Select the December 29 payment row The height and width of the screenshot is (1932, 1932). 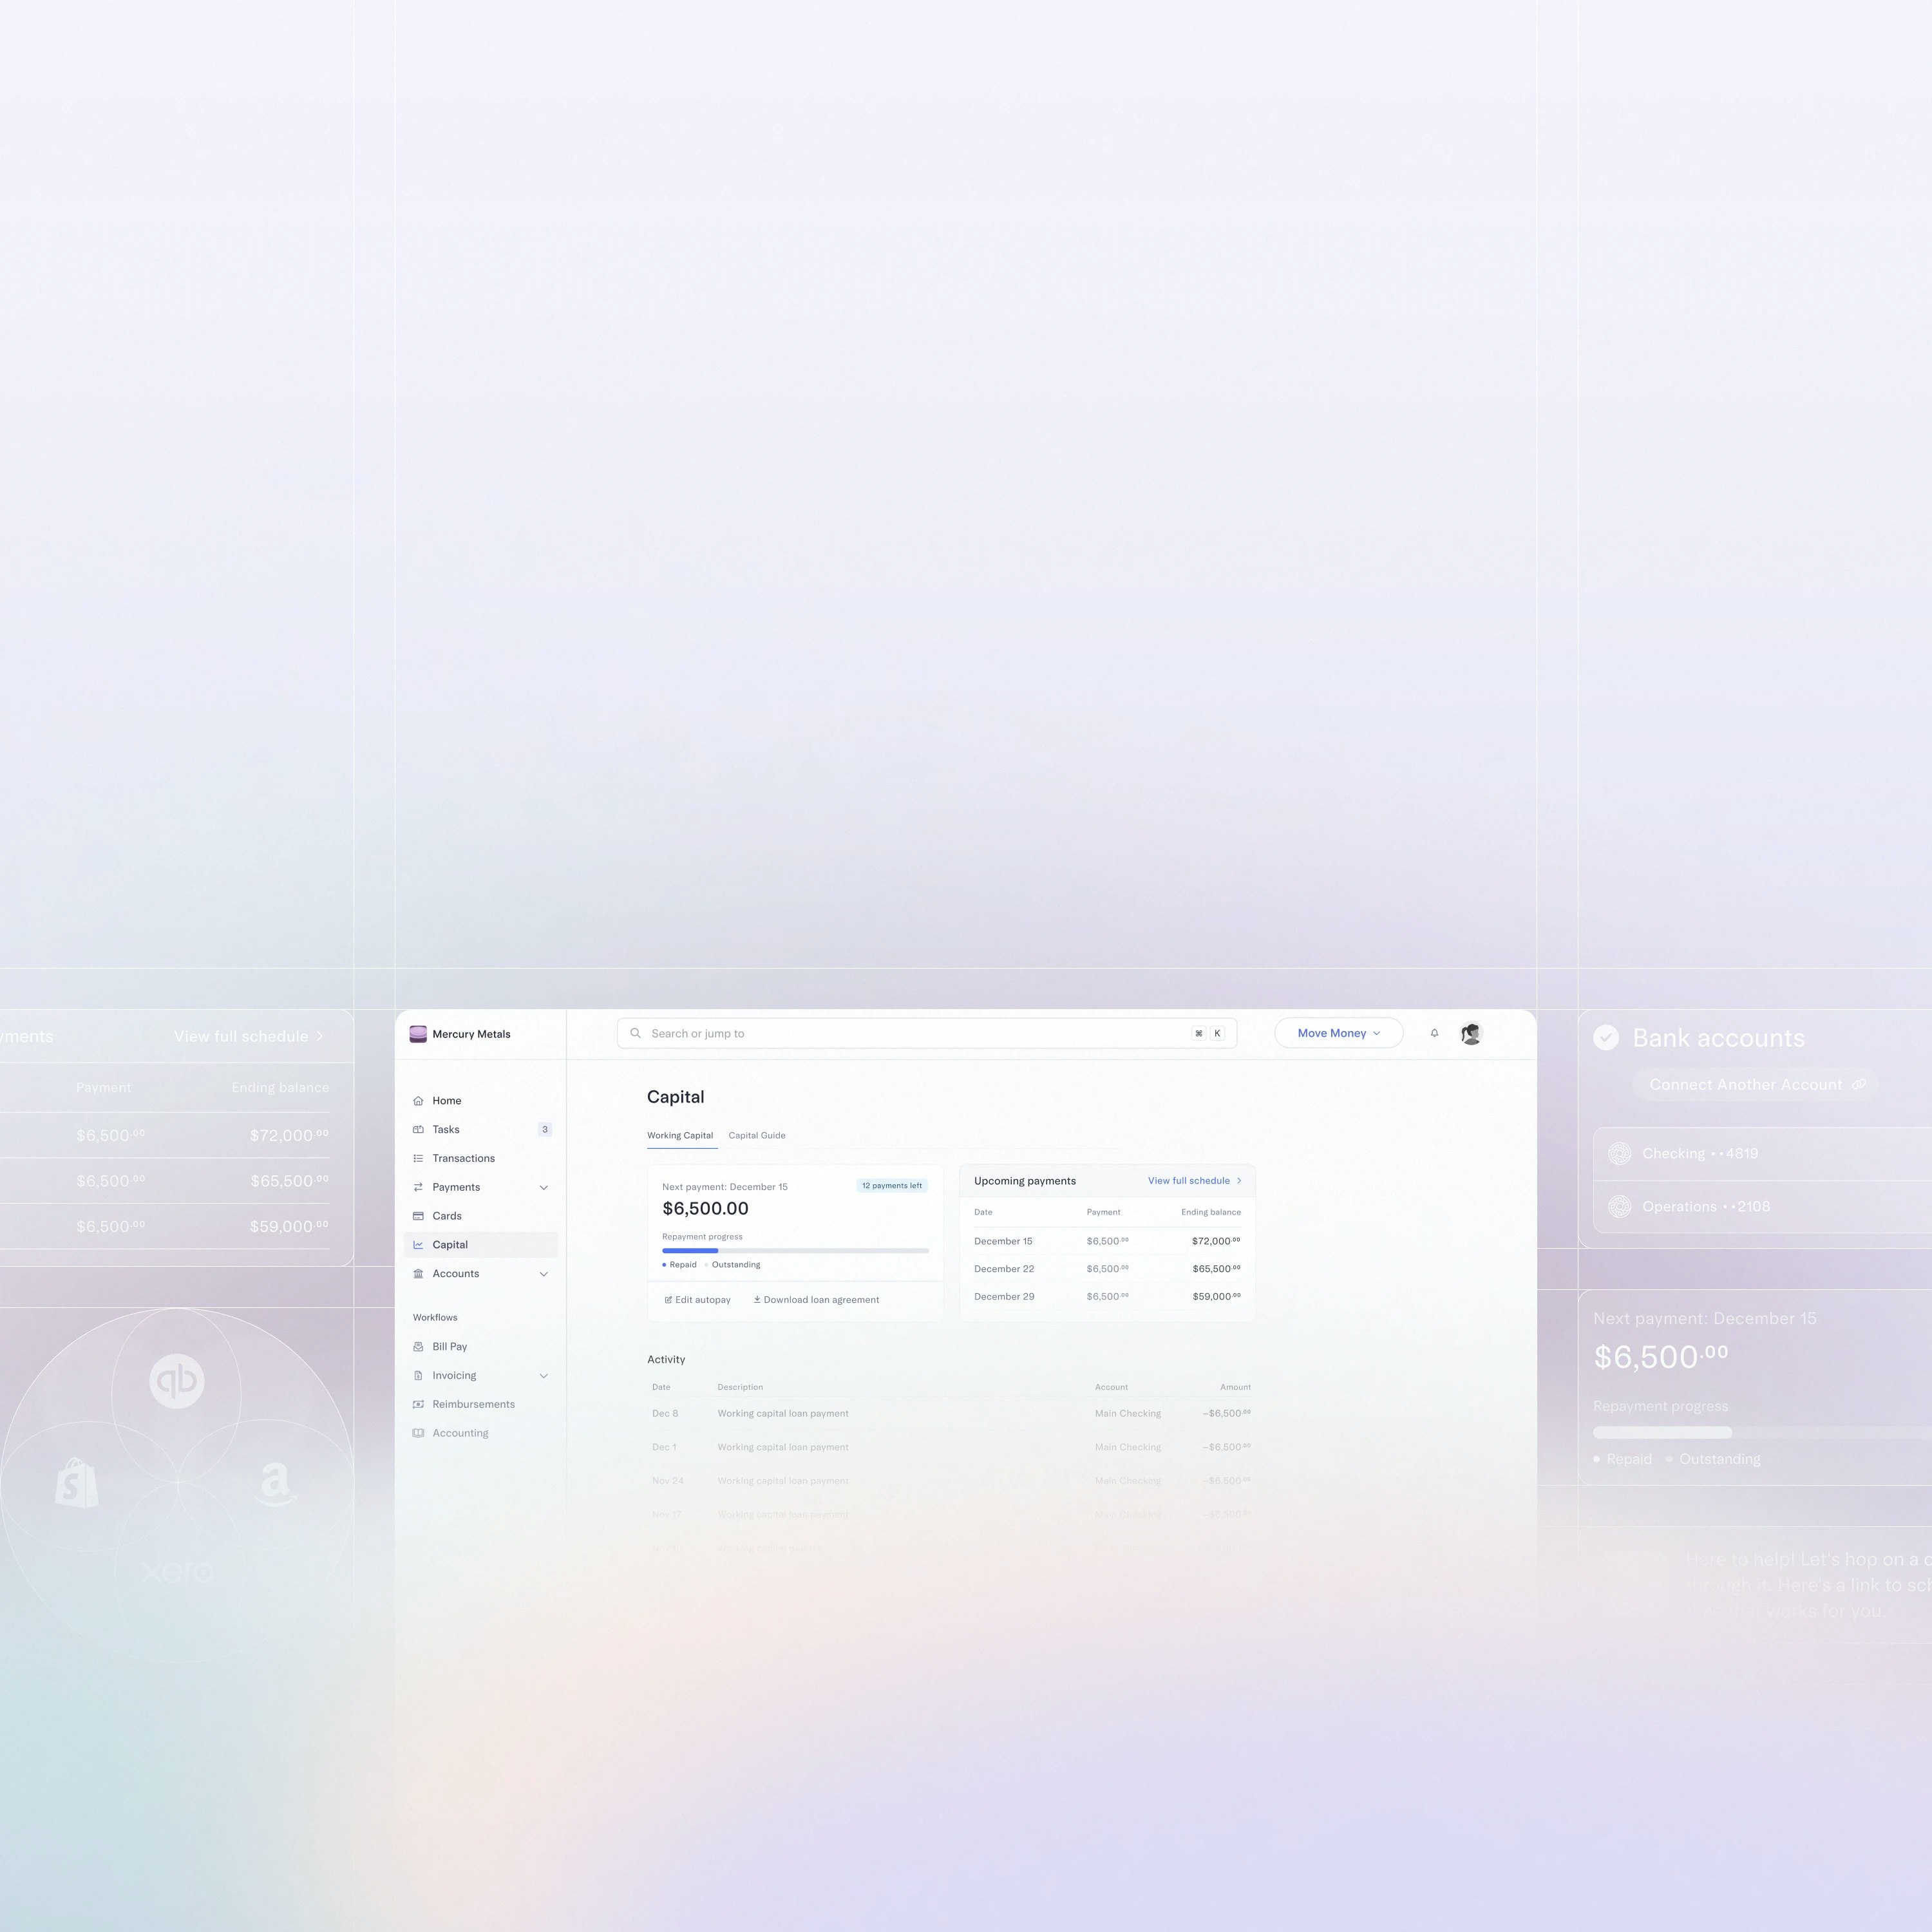click(1107, 1297)
